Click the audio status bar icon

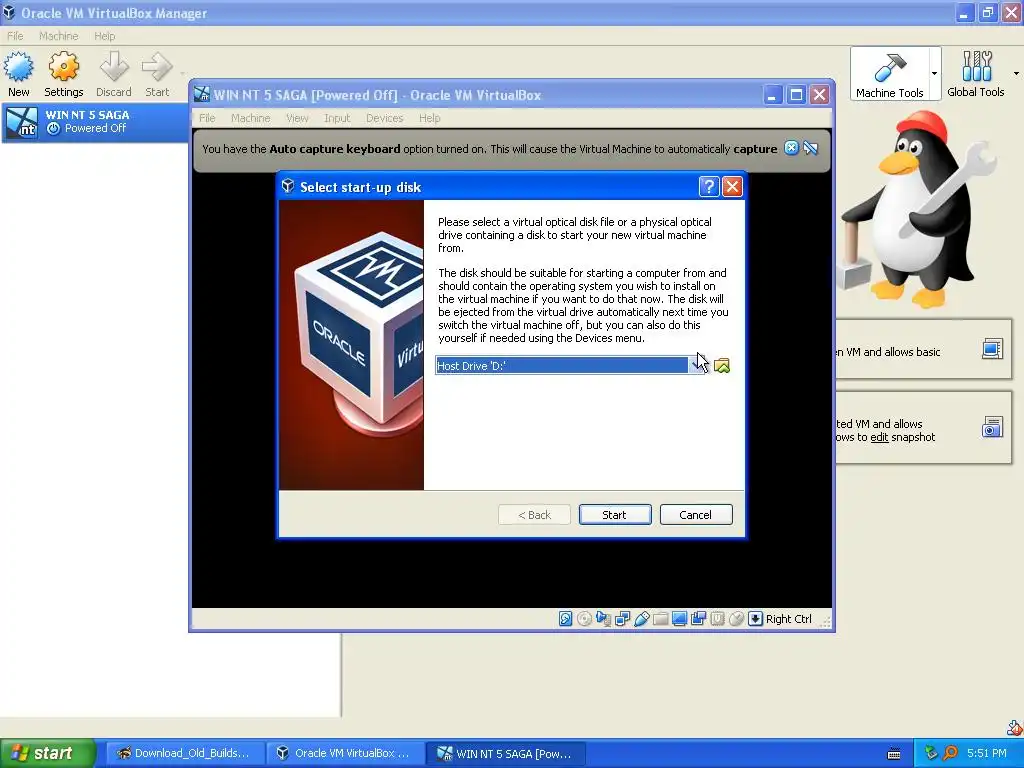pos(603,619)
